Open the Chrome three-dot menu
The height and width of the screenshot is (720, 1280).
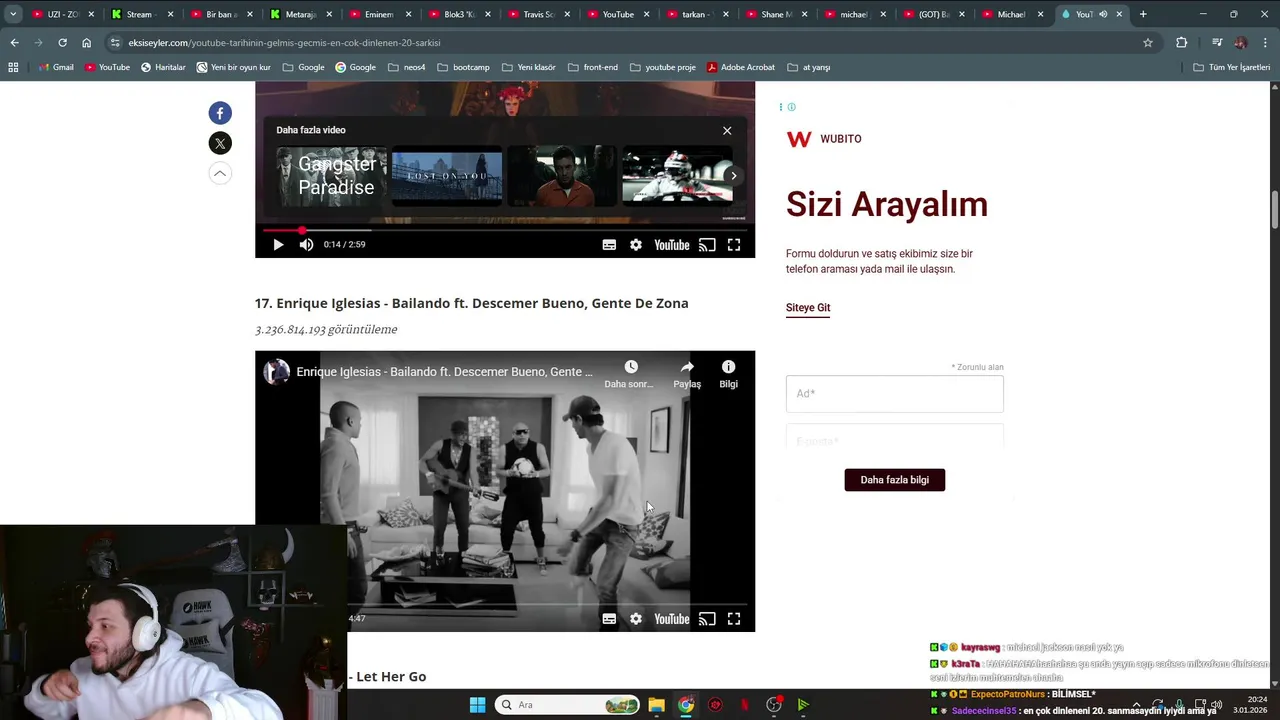[x=1265, y=43]
